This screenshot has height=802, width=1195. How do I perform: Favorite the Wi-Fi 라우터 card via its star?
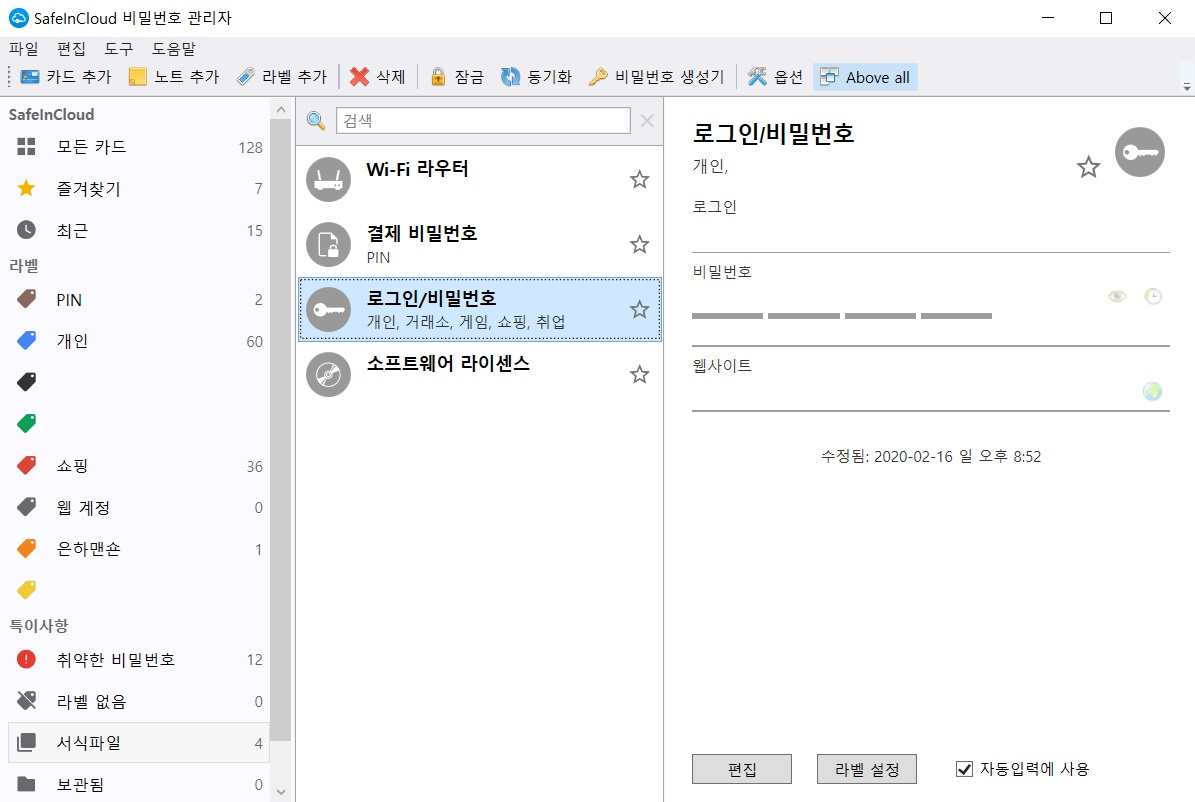coord(639,179)
